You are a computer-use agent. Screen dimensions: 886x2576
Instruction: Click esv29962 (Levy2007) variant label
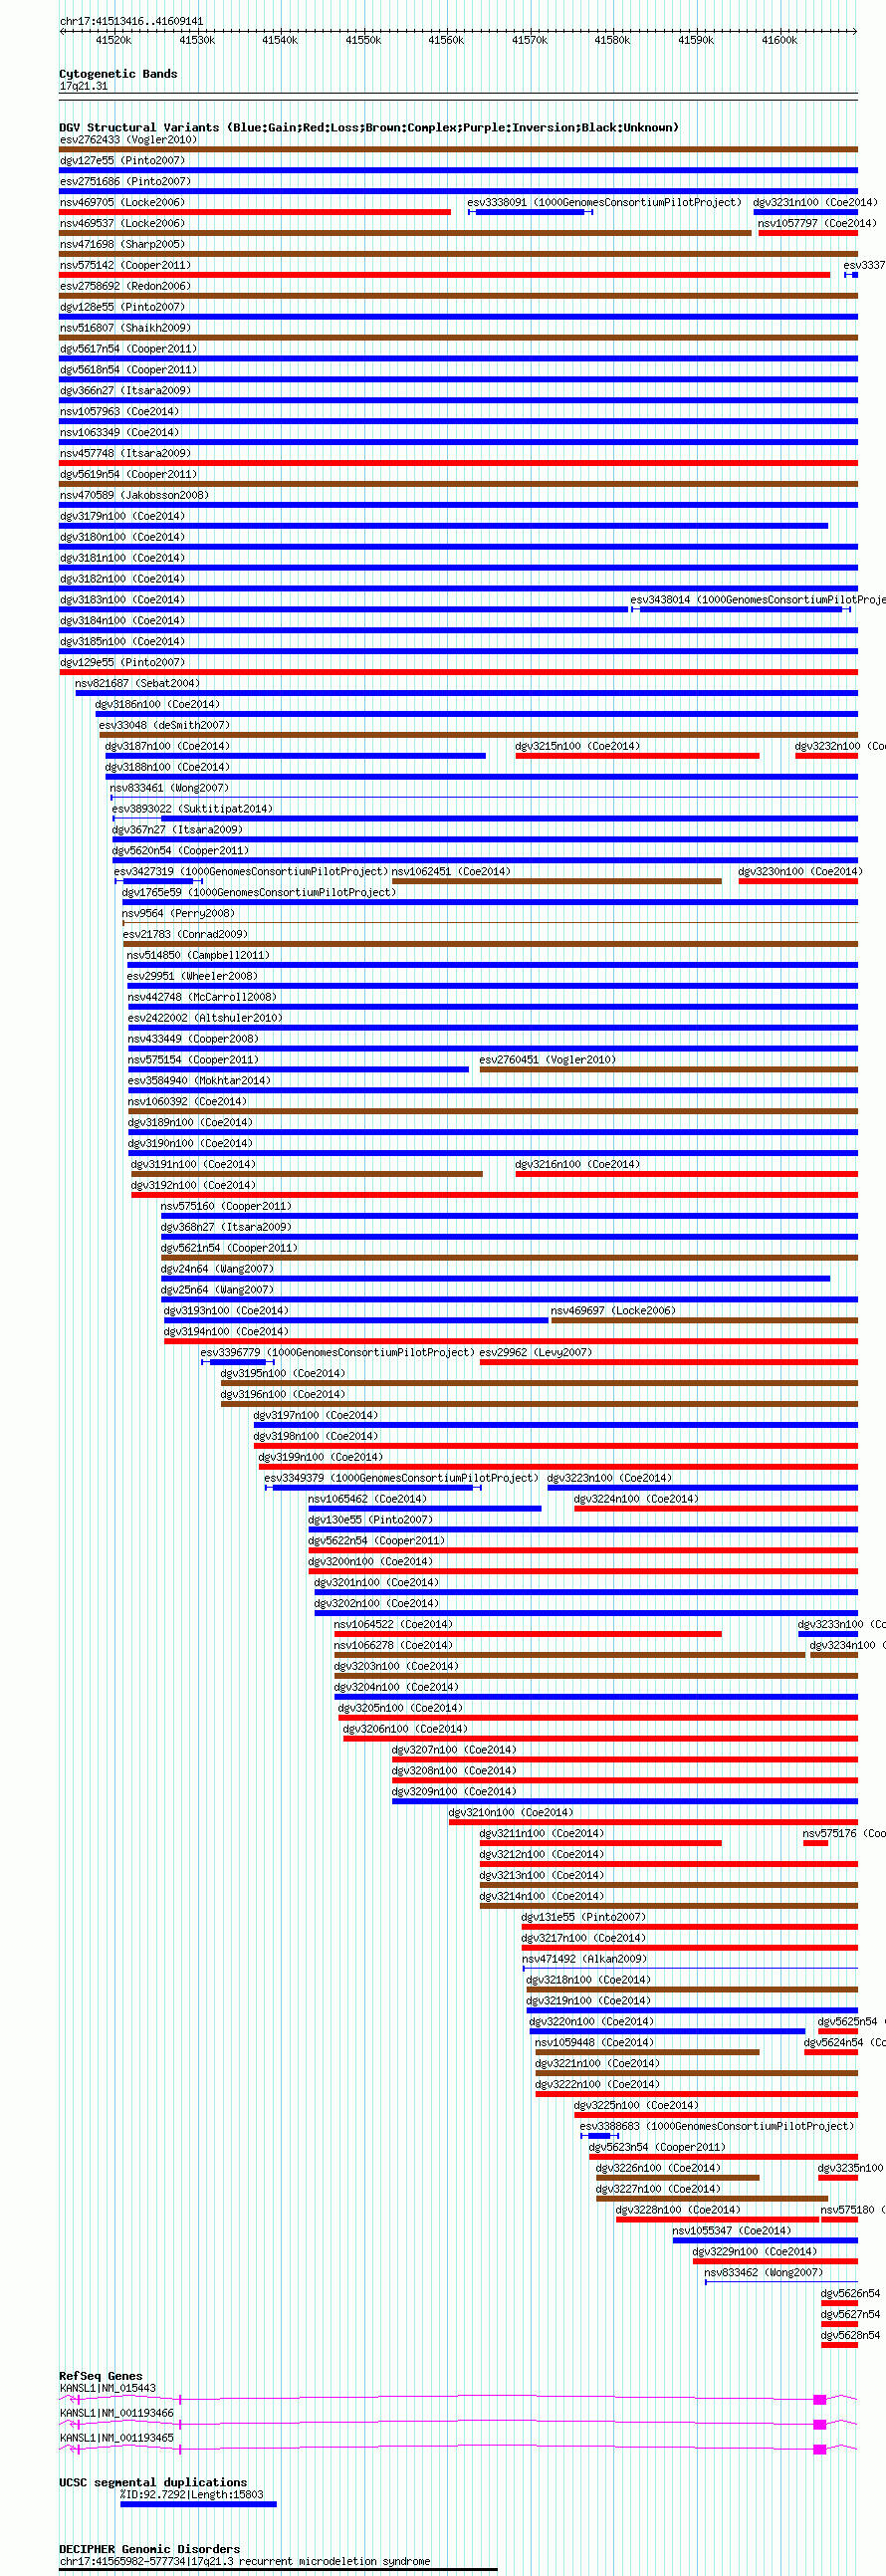pos(535,1354)
